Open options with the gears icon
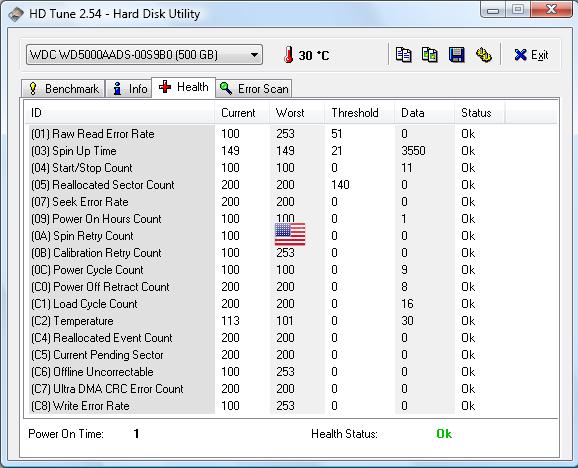Viewport: 578px width, 468px height. pyautogui.click(x=483, y=55)
